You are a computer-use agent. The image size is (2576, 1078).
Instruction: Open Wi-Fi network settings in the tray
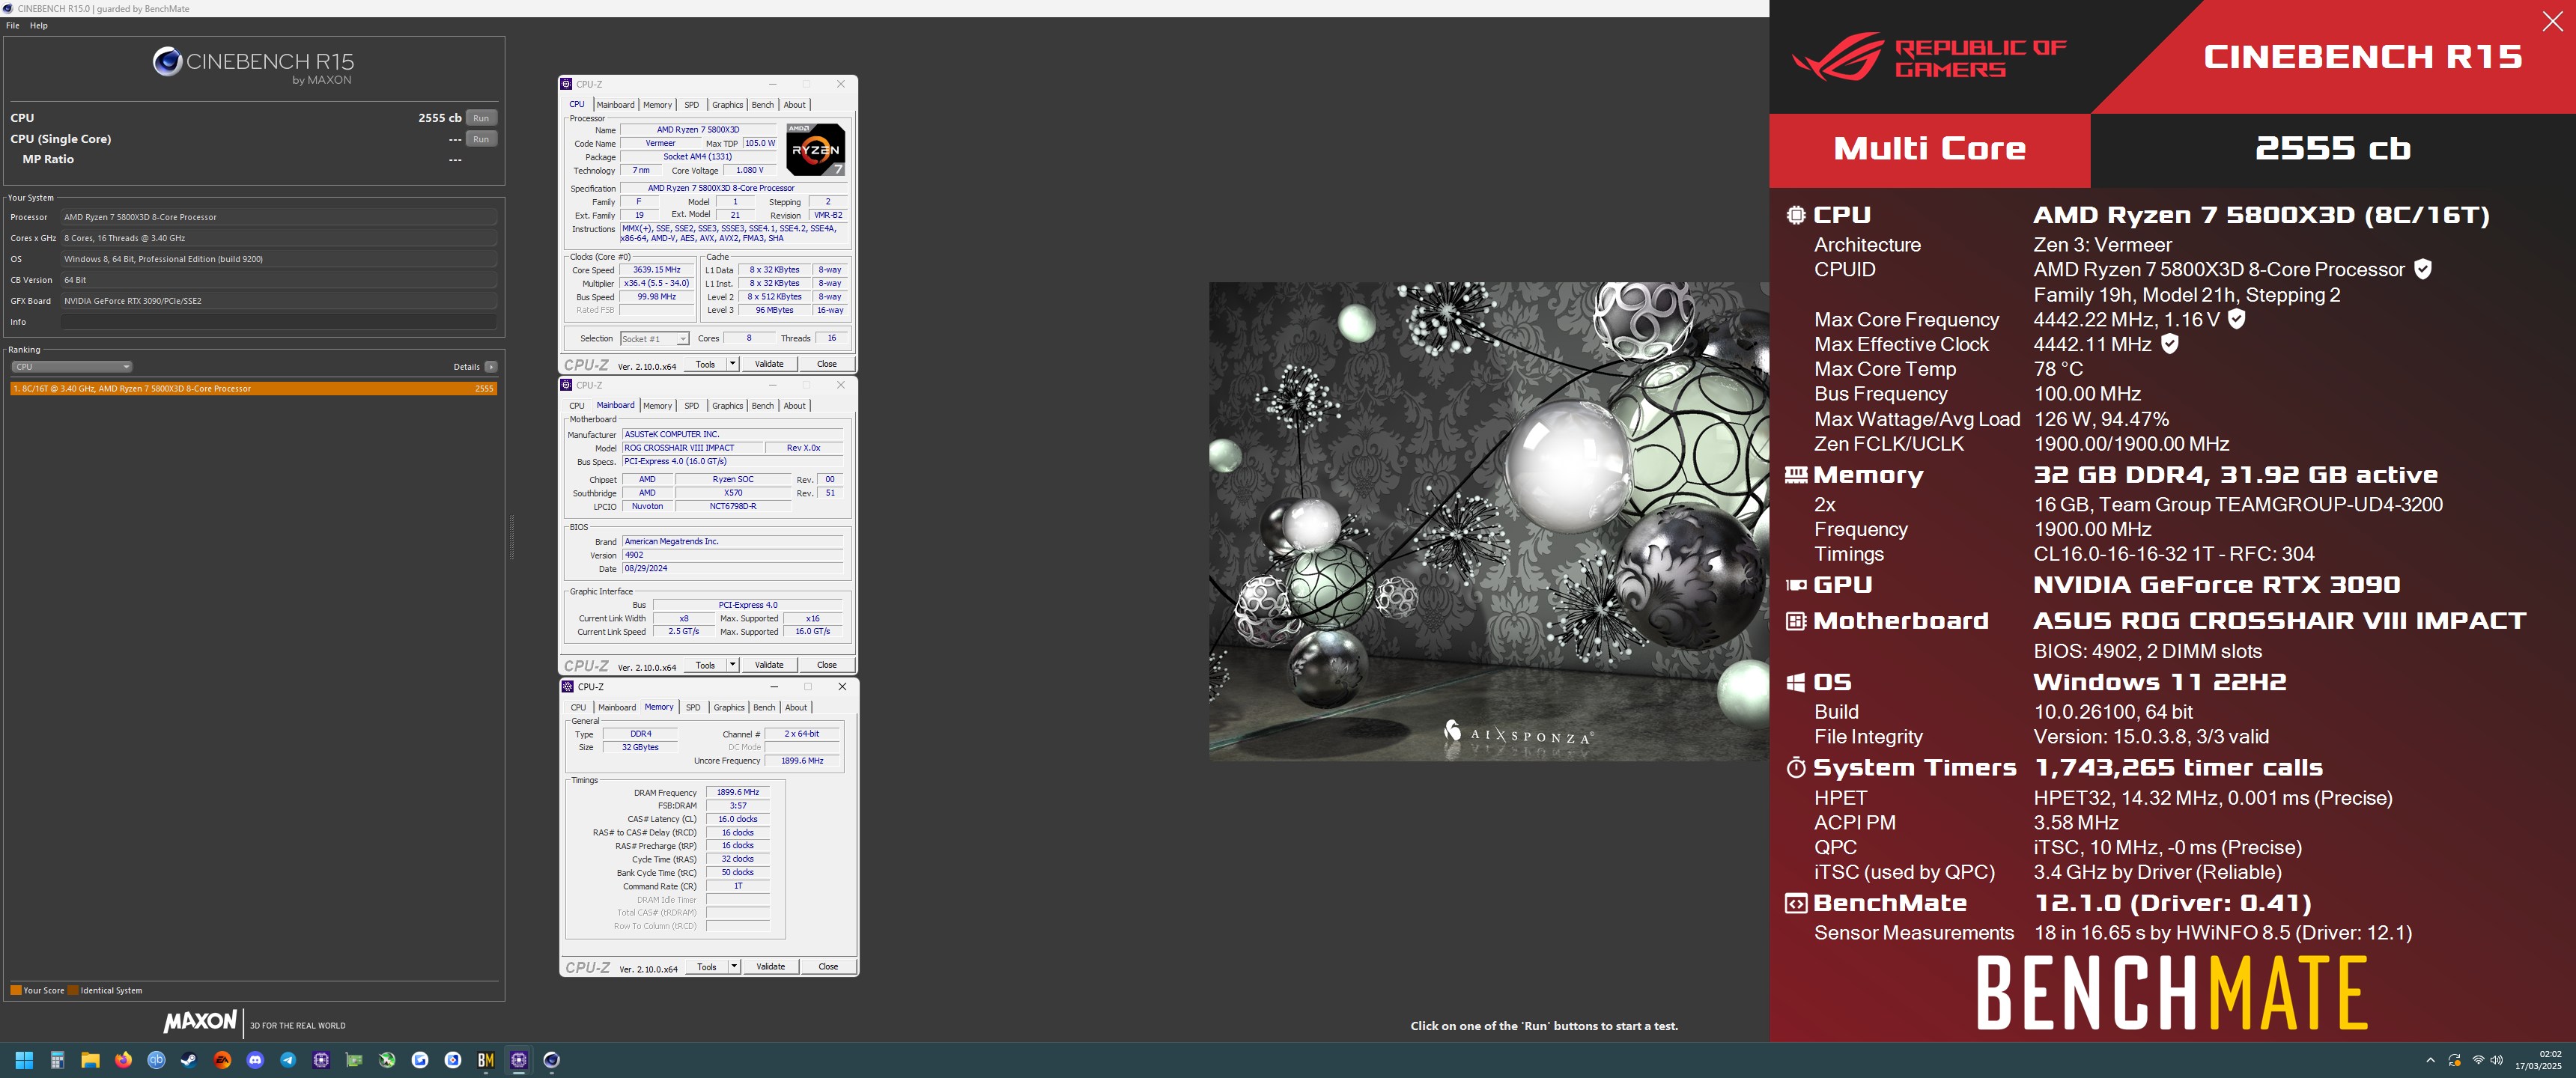[2478, 1060]
